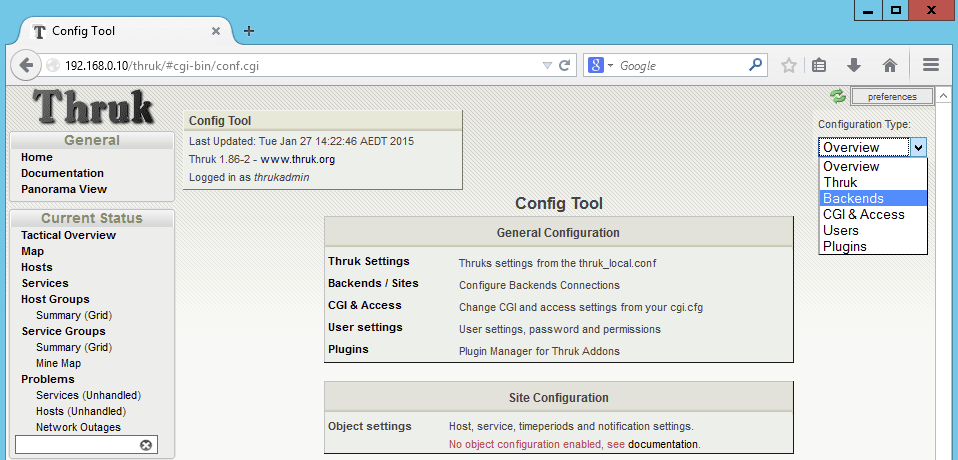Bookmark this page with the star icon
Screen dimensions: 958x460
(789, 65)
